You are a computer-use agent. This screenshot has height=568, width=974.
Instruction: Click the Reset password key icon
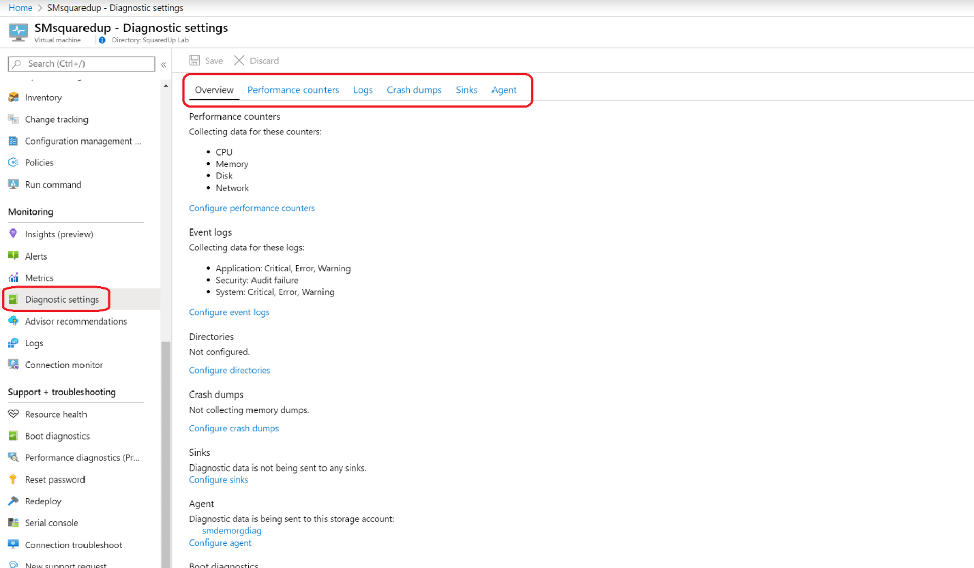click(13, 479)
